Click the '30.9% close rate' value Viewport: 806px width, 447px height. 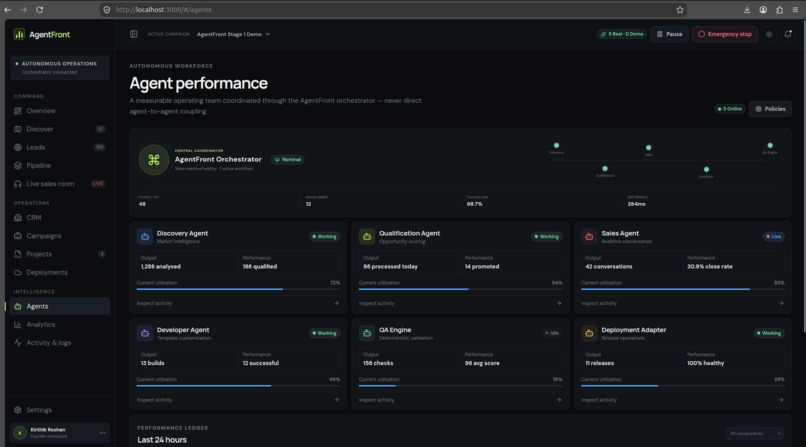709,267
